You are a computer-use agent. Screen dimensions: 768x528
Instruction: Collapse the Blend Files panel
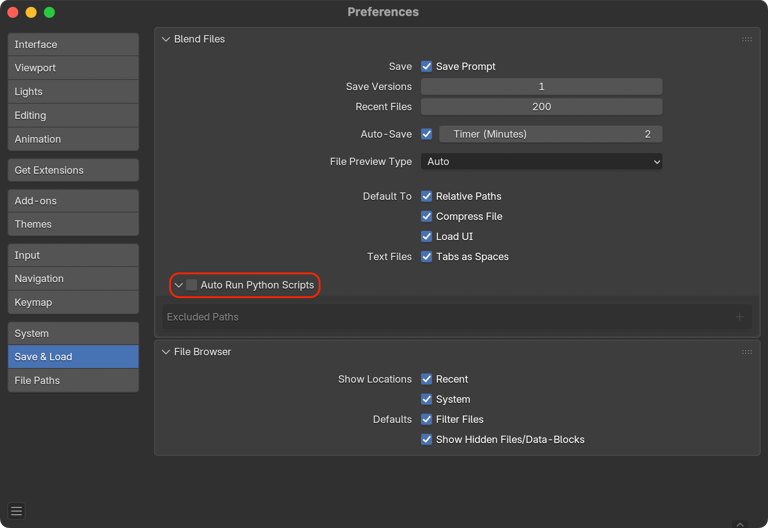coord(166,39)
